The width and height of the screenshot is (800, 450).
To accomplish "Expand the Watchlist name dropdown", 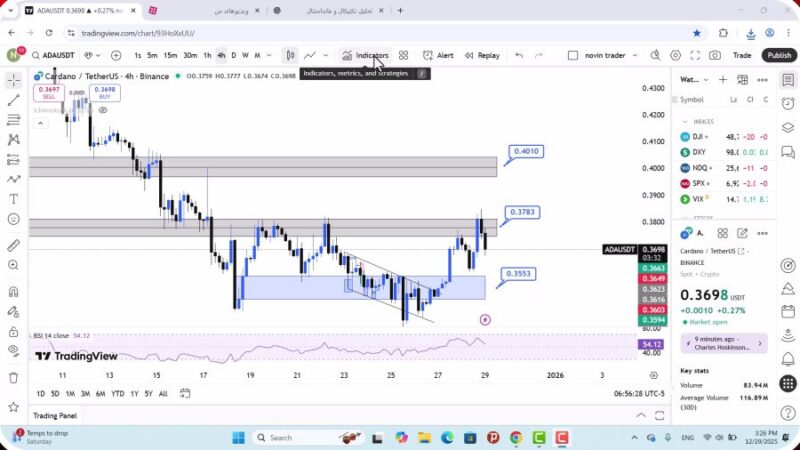I will tap(706, 80).
